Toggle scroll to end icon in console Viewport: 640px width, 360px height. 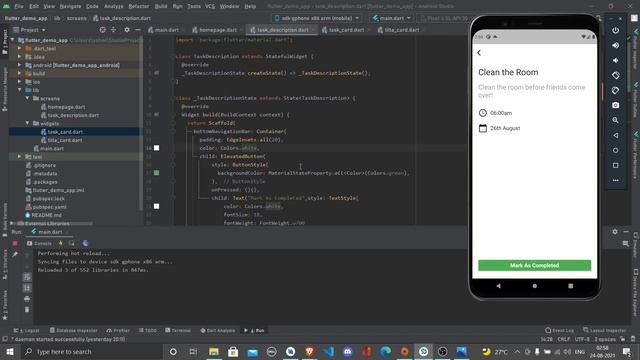pyautogui.click(x=27, y=288)
